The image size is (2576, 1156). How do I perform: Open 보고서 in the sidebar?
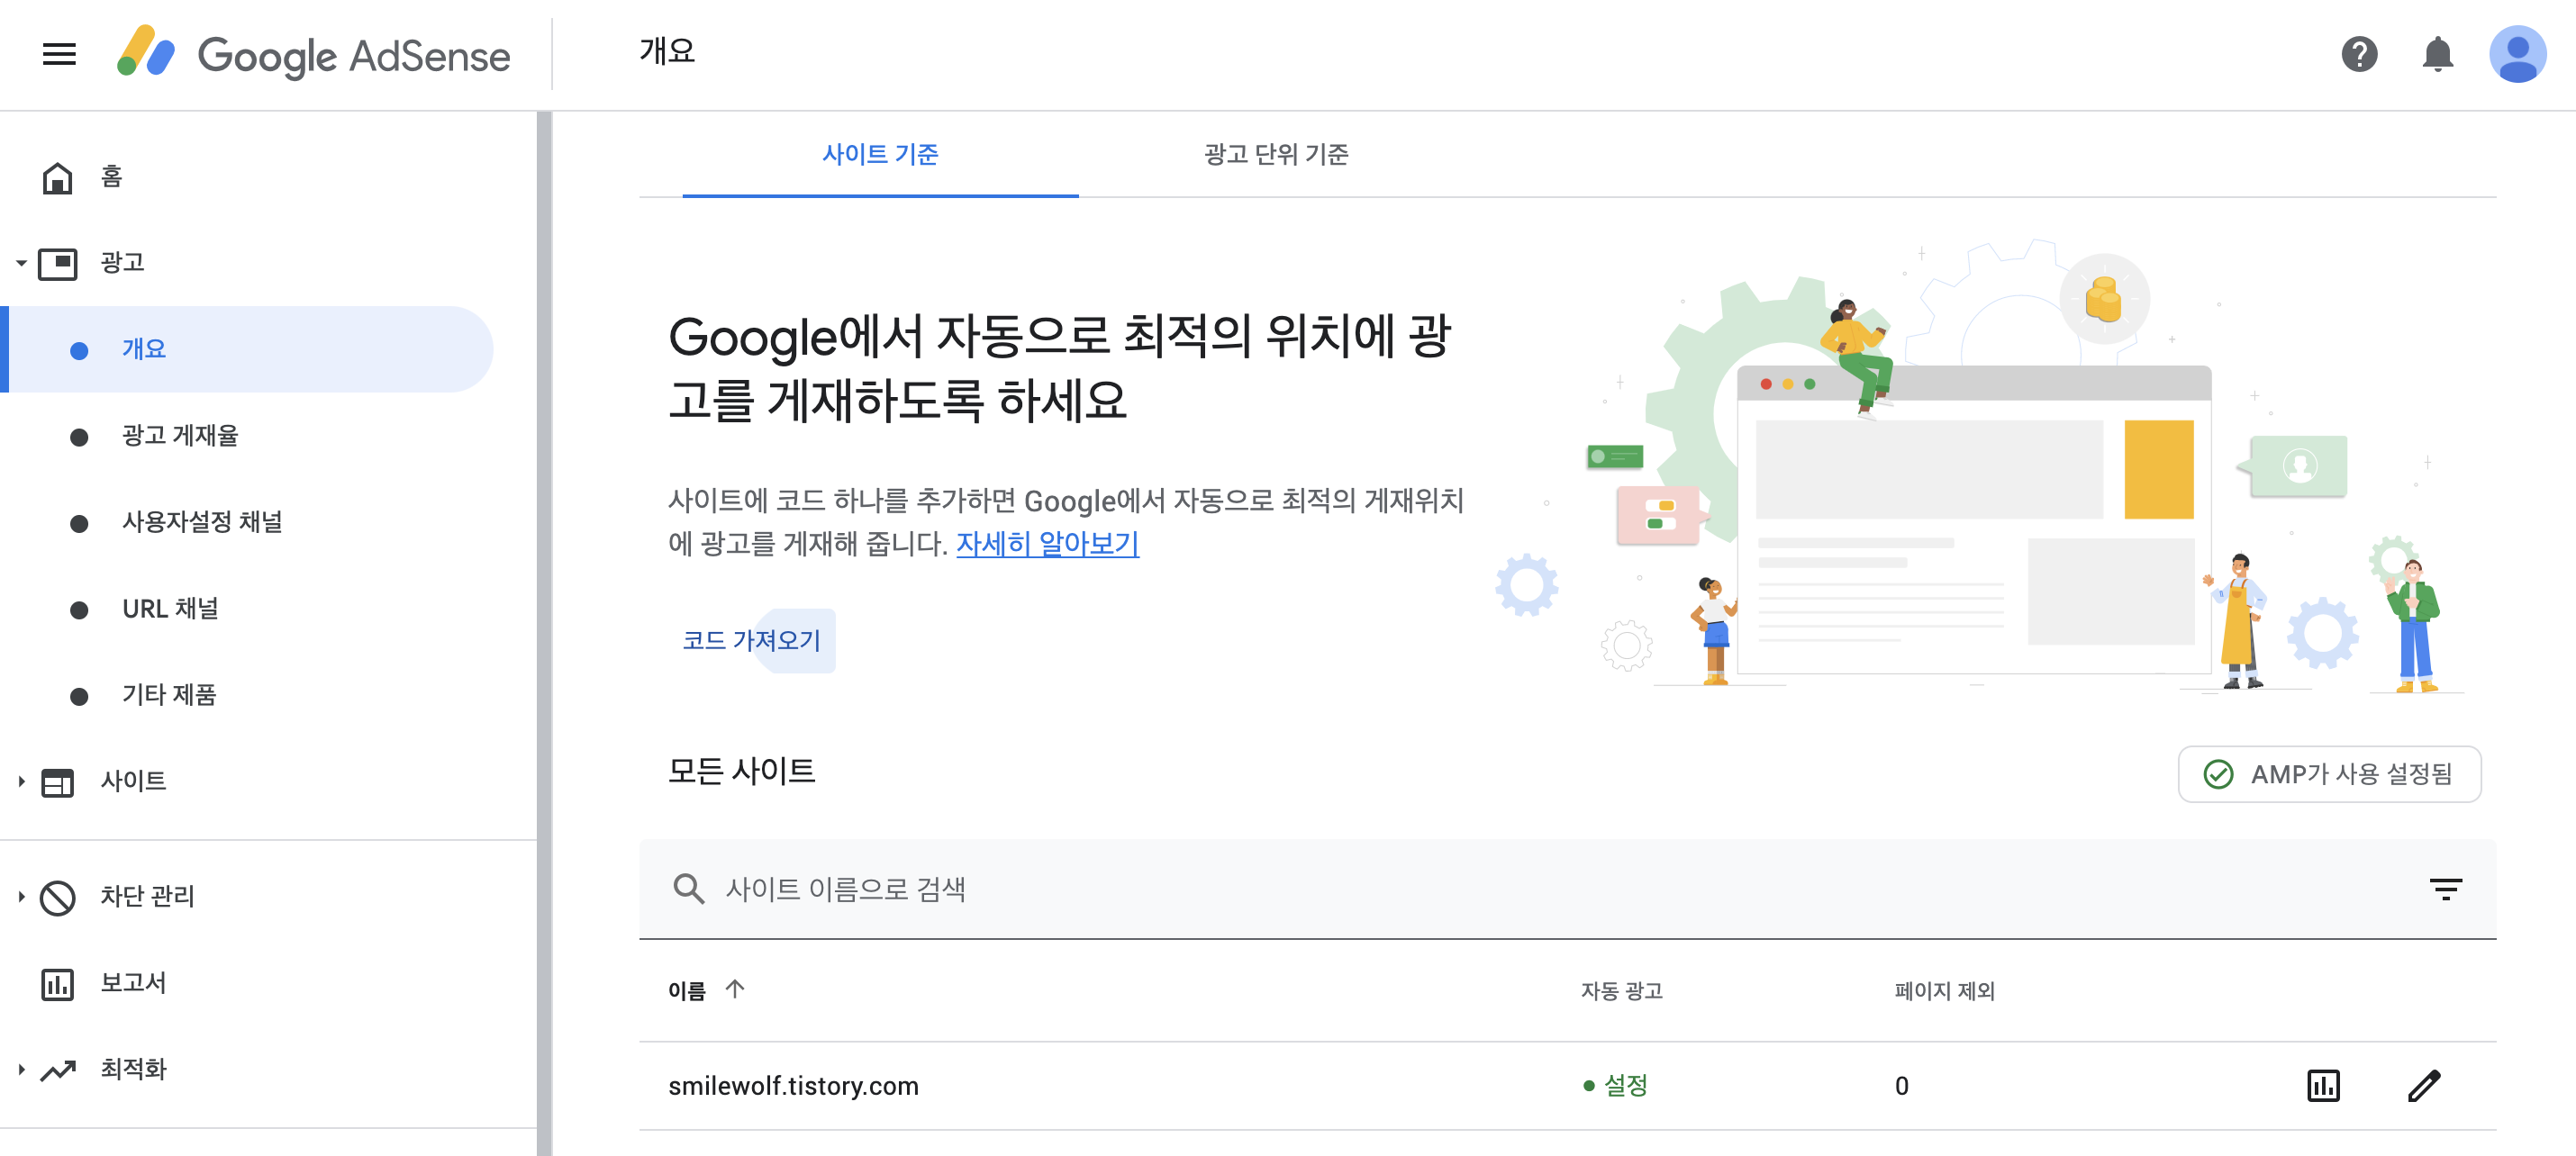coord(132,983)
